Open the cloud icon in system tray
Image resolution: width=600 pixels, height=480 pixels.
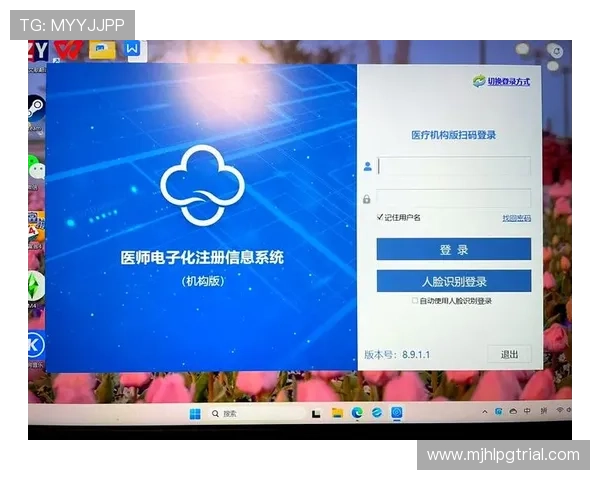click(x=513, y=411)
